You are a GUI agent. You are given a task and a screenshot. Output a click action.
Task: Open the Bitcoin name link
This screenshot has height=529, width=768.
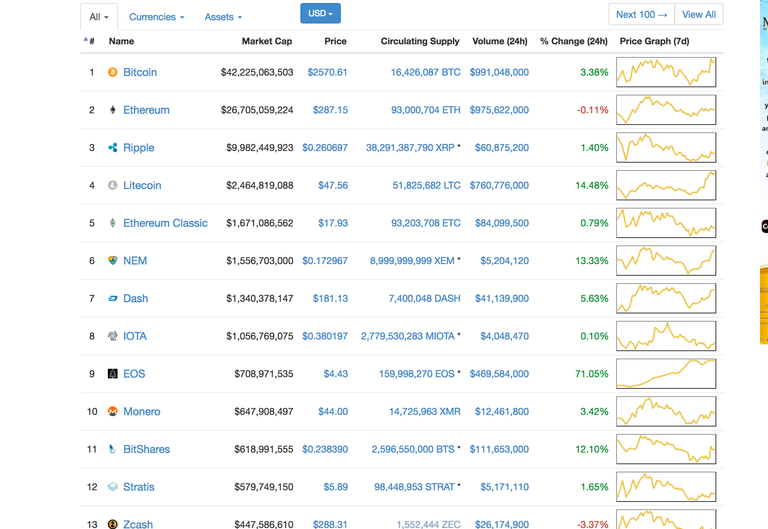click(140, 72)
